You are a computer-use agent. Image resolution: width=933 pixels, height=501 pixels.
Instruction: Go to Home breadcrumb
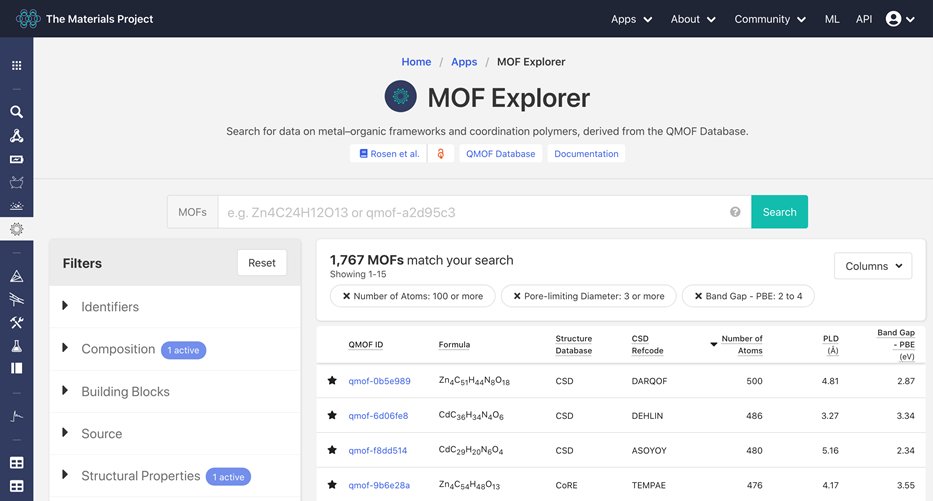click(x=416, y=62)
